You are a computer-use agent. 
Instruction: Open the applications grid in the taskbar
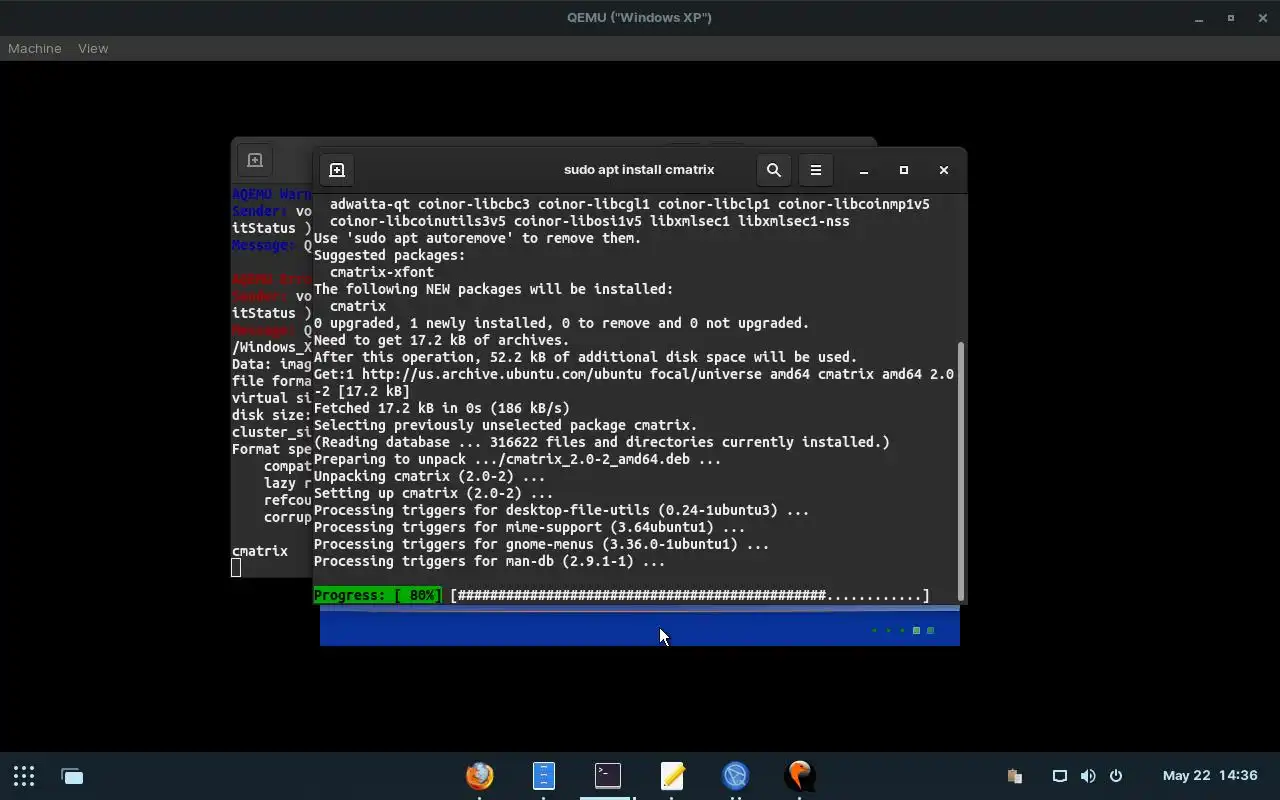click(x=24, y=776)
